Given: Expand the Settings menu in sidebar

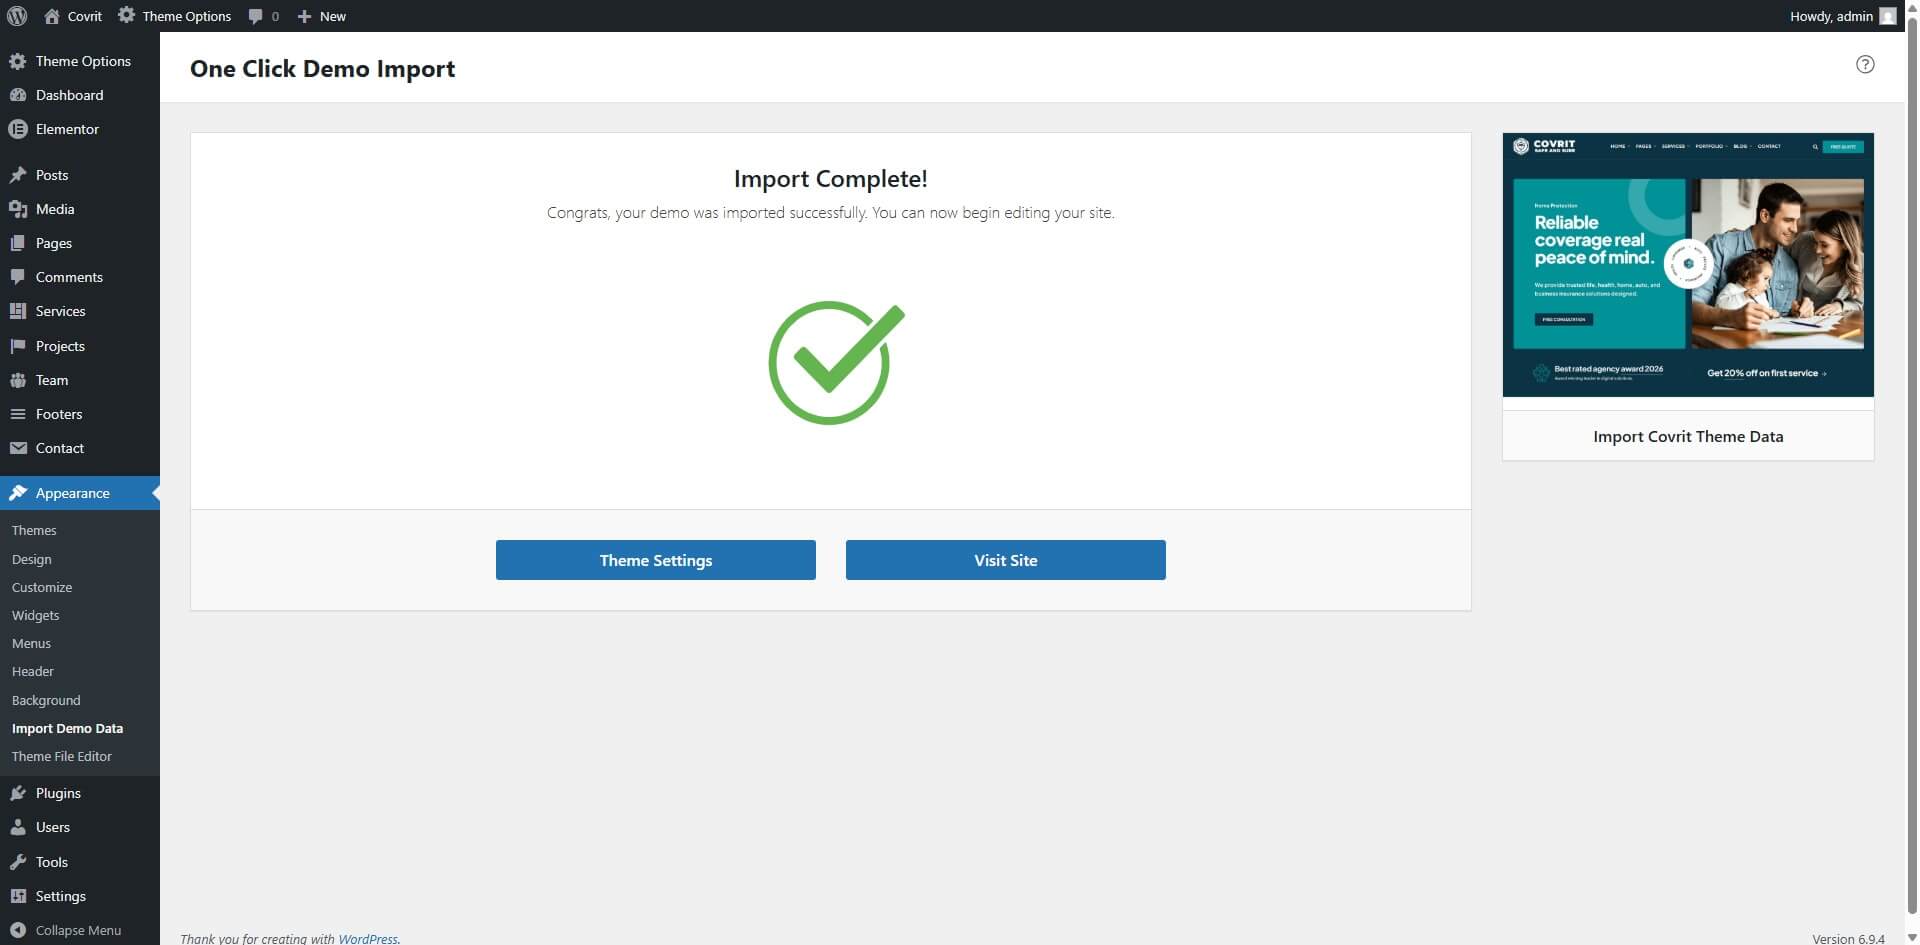Looking at the screenshot, I should (60, 896).
